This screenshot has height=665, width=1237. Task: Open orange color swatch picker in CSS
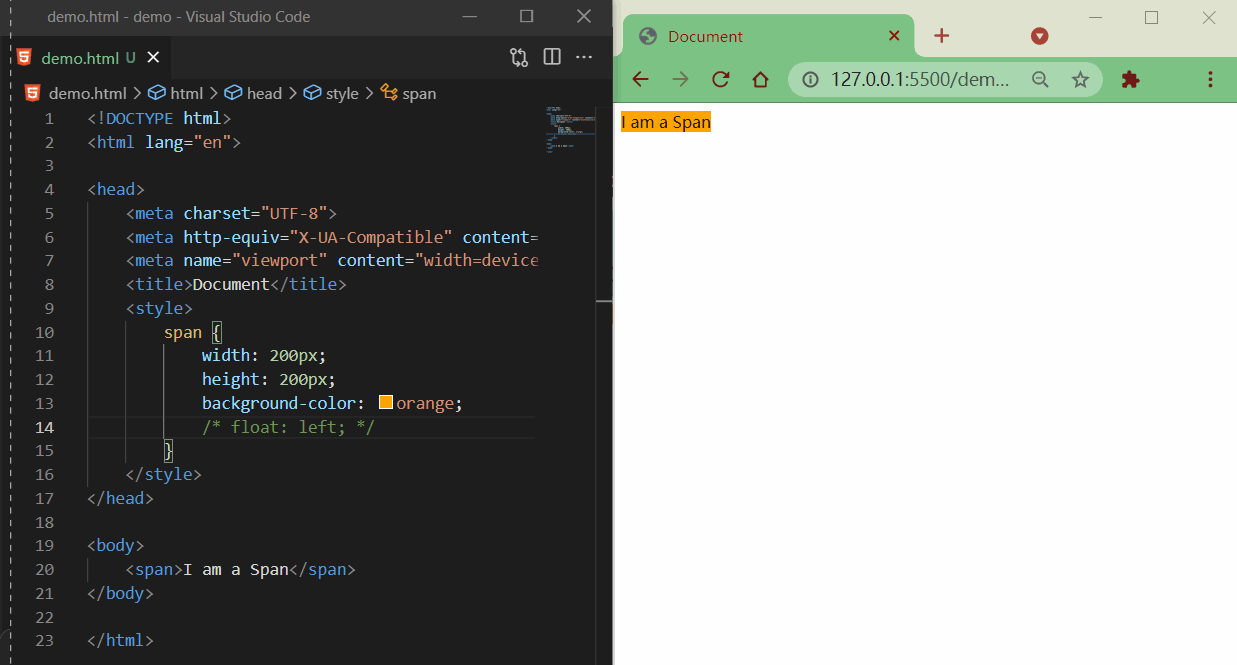[x=386, y=403]
